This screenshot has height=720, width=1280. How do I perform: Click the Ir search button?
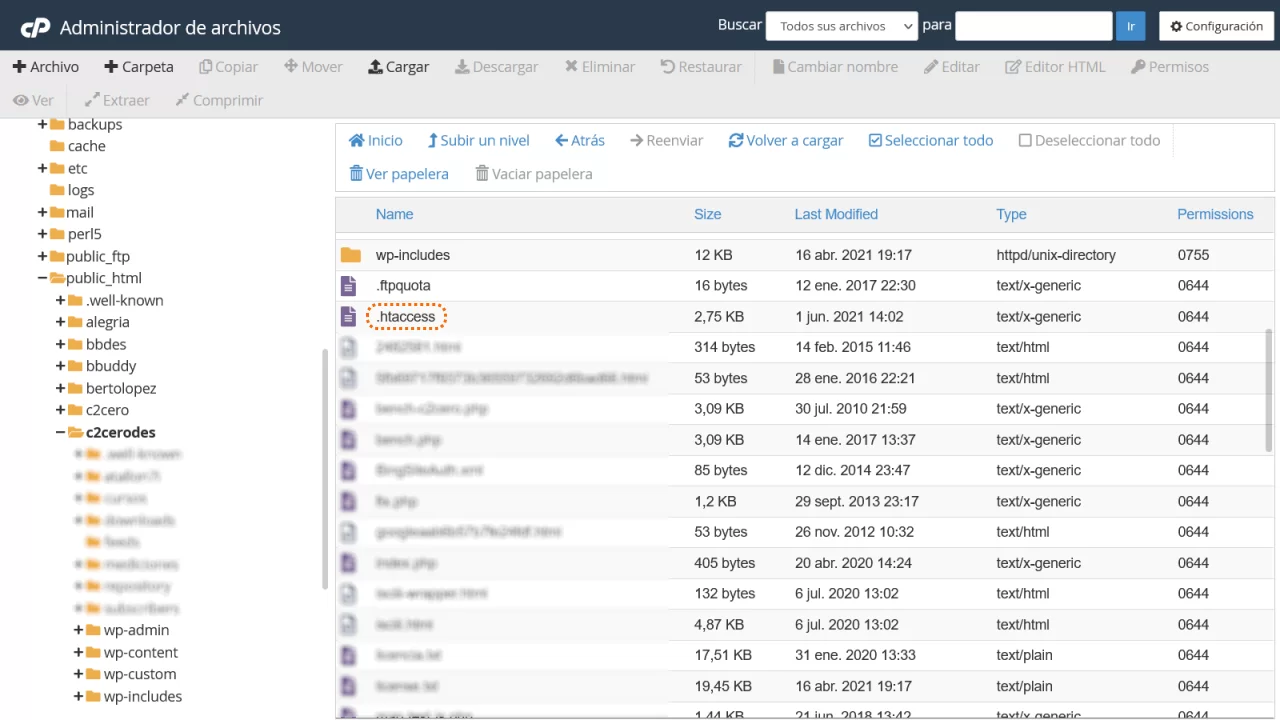pyautogui.click(x=1131, y=26)
